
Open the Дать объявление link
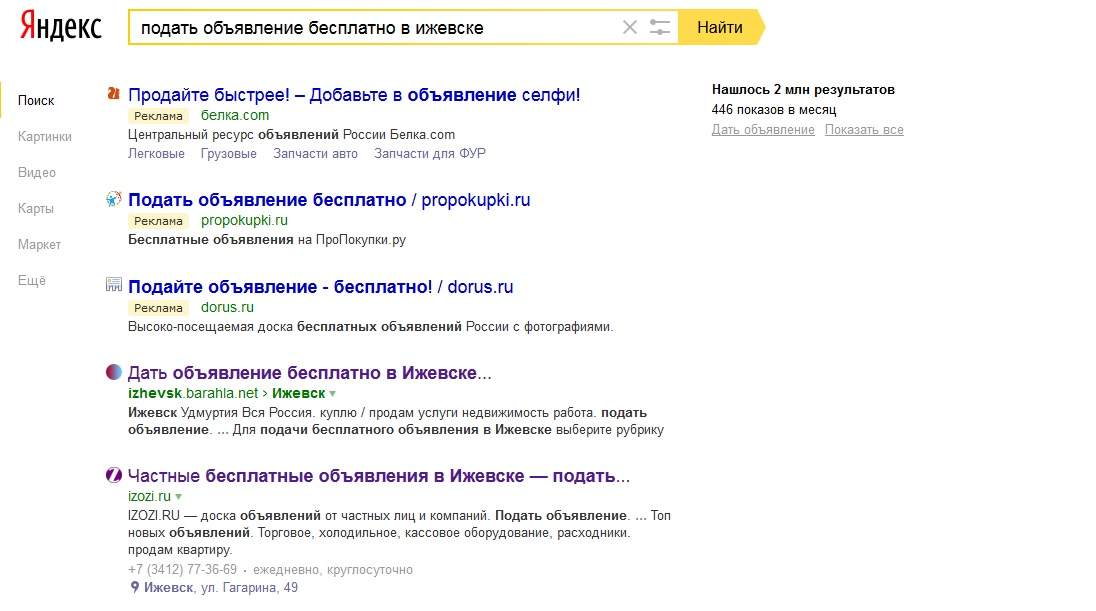(x=763, y=129)
